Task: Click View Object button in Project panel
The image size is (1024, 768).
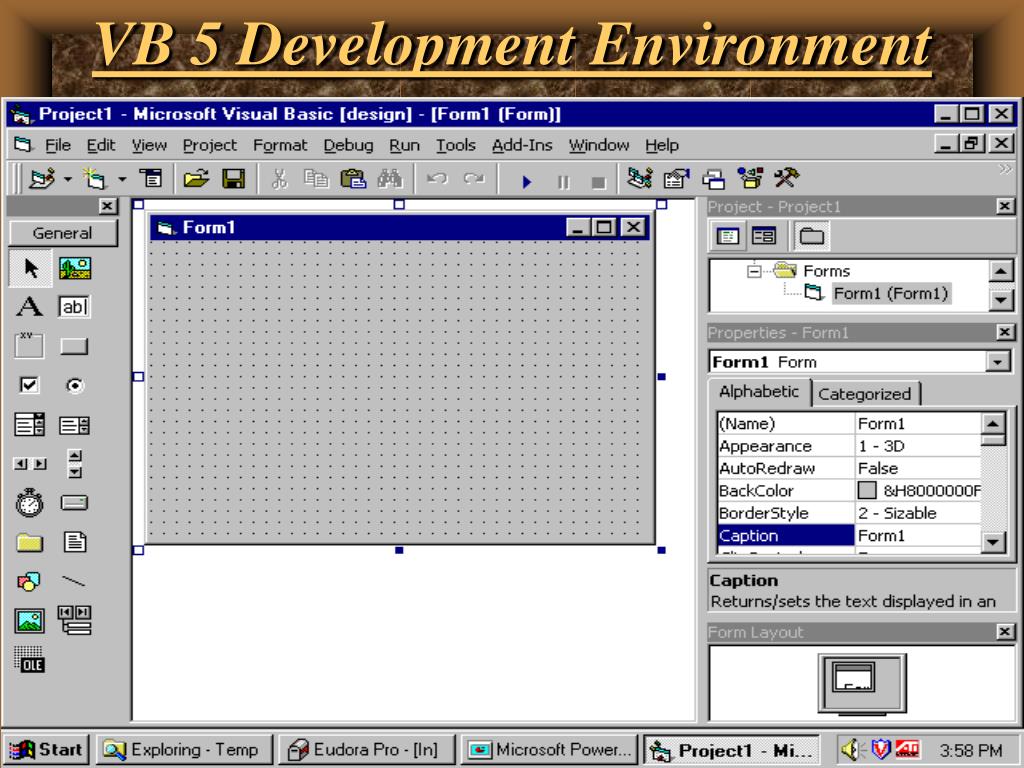Action: [x=763, y=236]
